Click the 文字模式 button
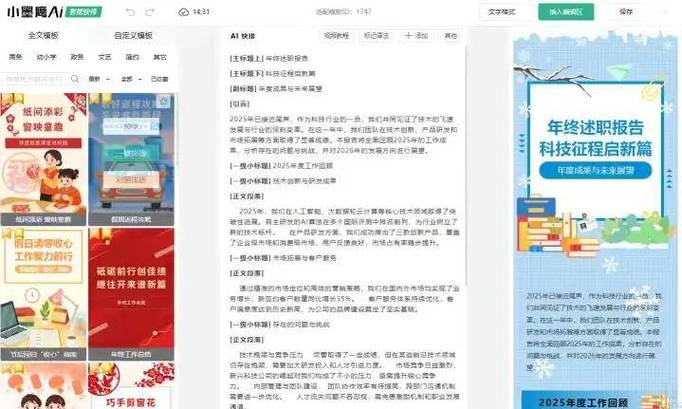Viewport: 682px width, 409px height. (x=501, y=12)
